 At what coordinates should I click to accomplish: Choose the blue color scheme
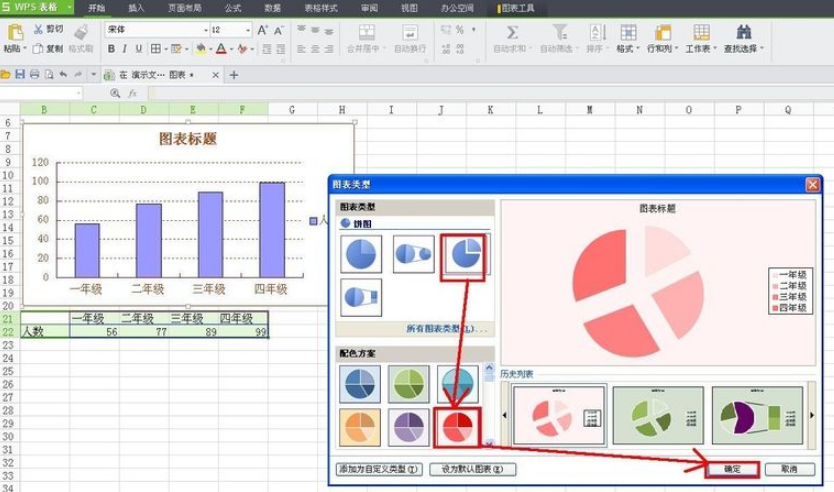tap(360, 383)
